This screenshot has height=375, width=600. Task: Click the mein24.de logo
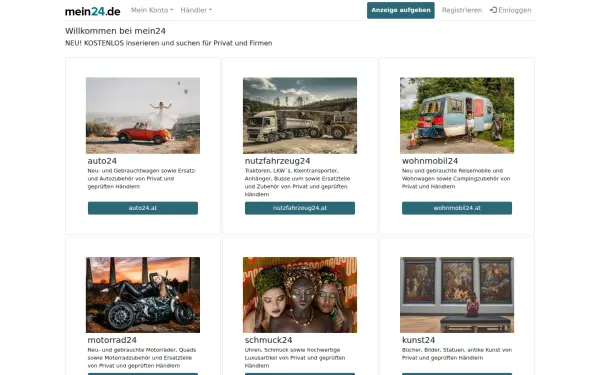[93, 11]
